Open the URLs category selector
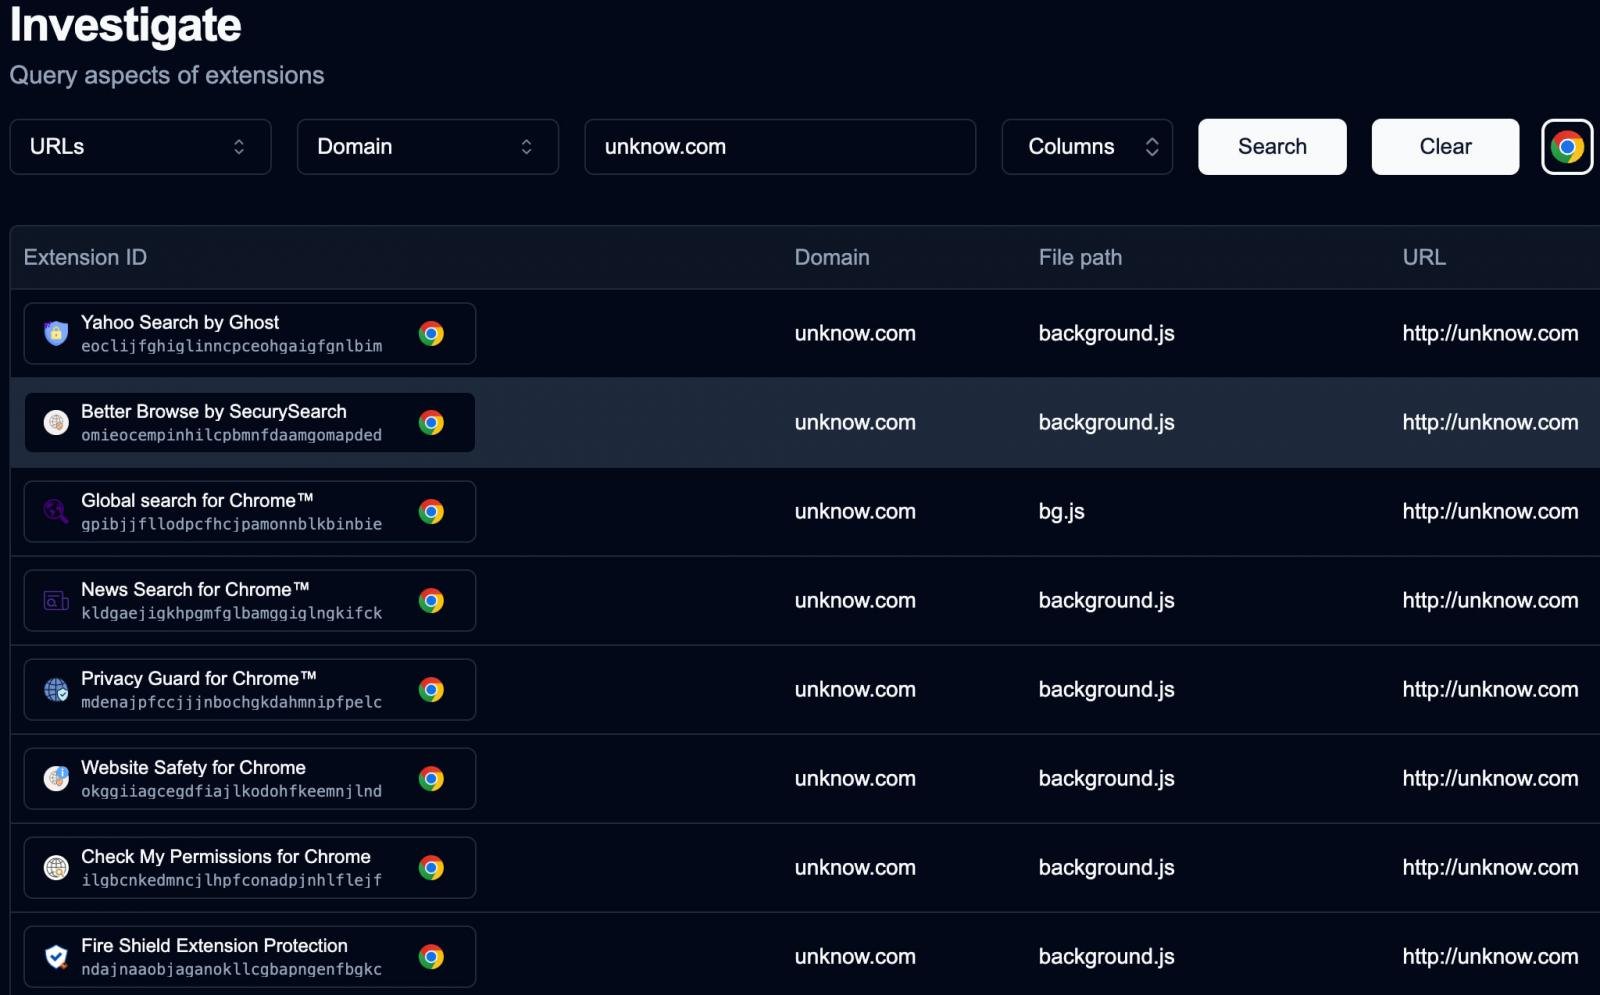 (x=140, y=146)
